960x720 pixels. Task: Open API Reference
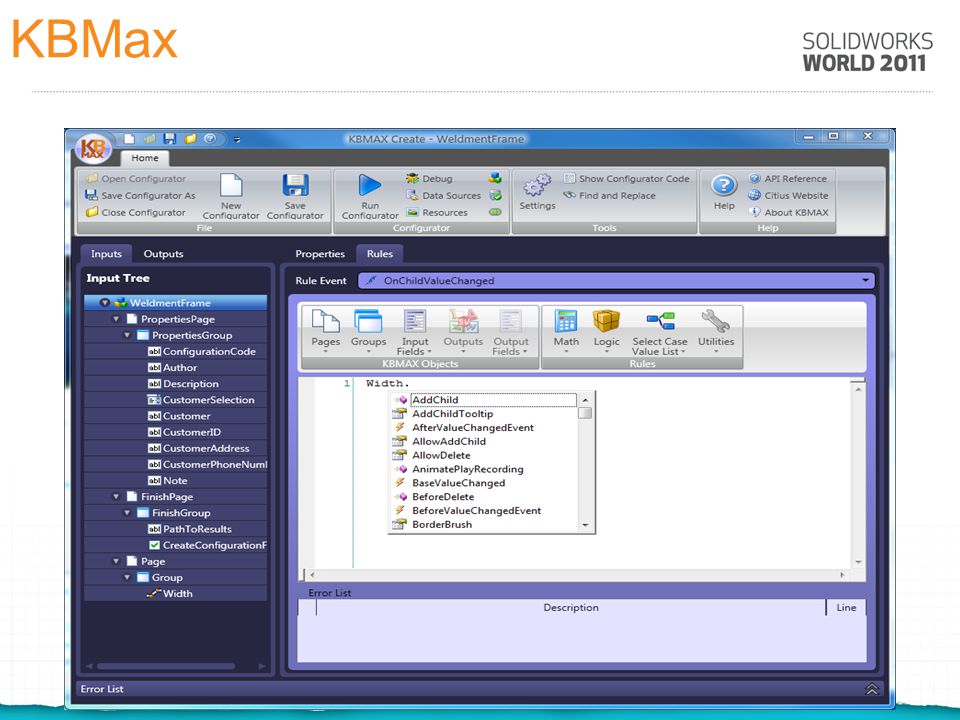(x=787, y=179)
